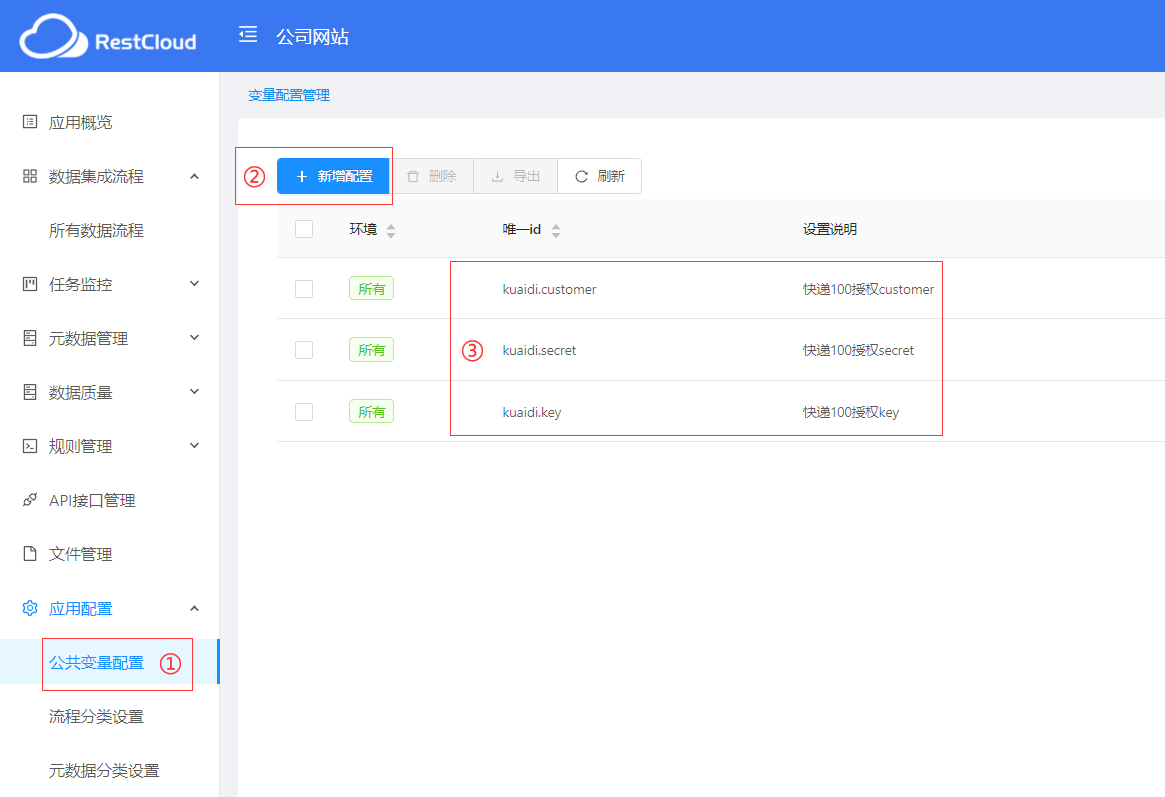Click the 刷新 refresh button
The image size is (1165, 797).
pyautogui.click(x=599, y=176)
